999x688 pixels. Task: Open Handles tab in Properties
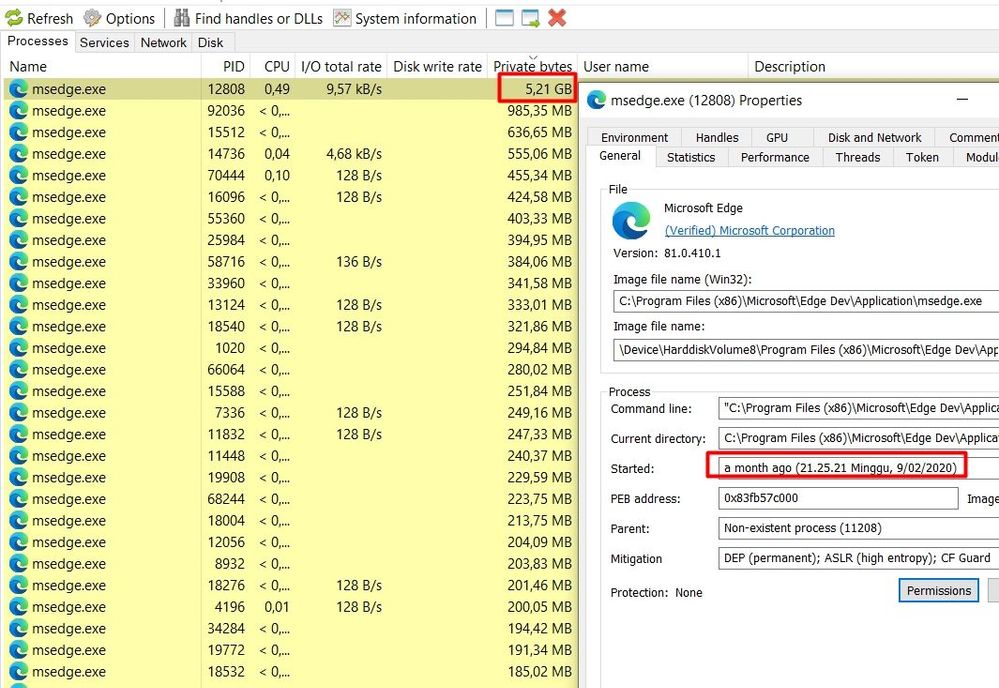tap(717, 138)
